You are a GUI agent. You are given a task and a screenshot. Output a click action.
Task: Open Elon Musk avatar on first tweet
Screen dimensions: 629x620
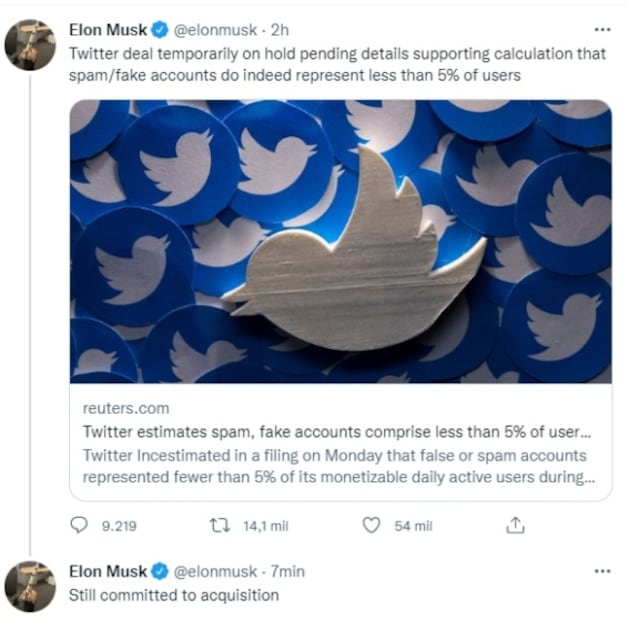tap(30, 44)
